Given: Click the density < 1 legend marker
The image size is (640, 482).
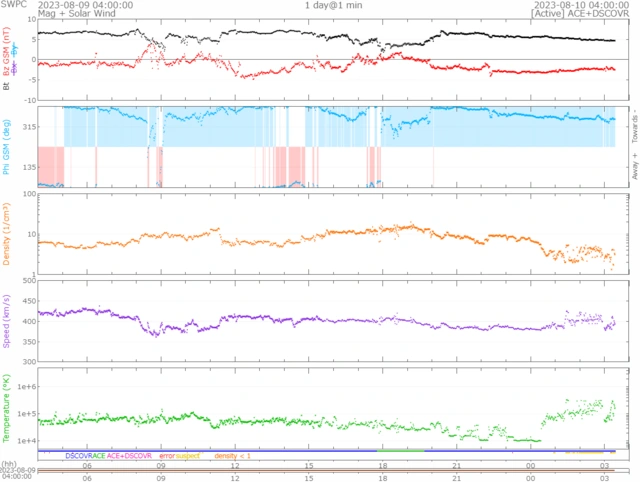Looking at the screenshot, I should (x=233, y=455).
